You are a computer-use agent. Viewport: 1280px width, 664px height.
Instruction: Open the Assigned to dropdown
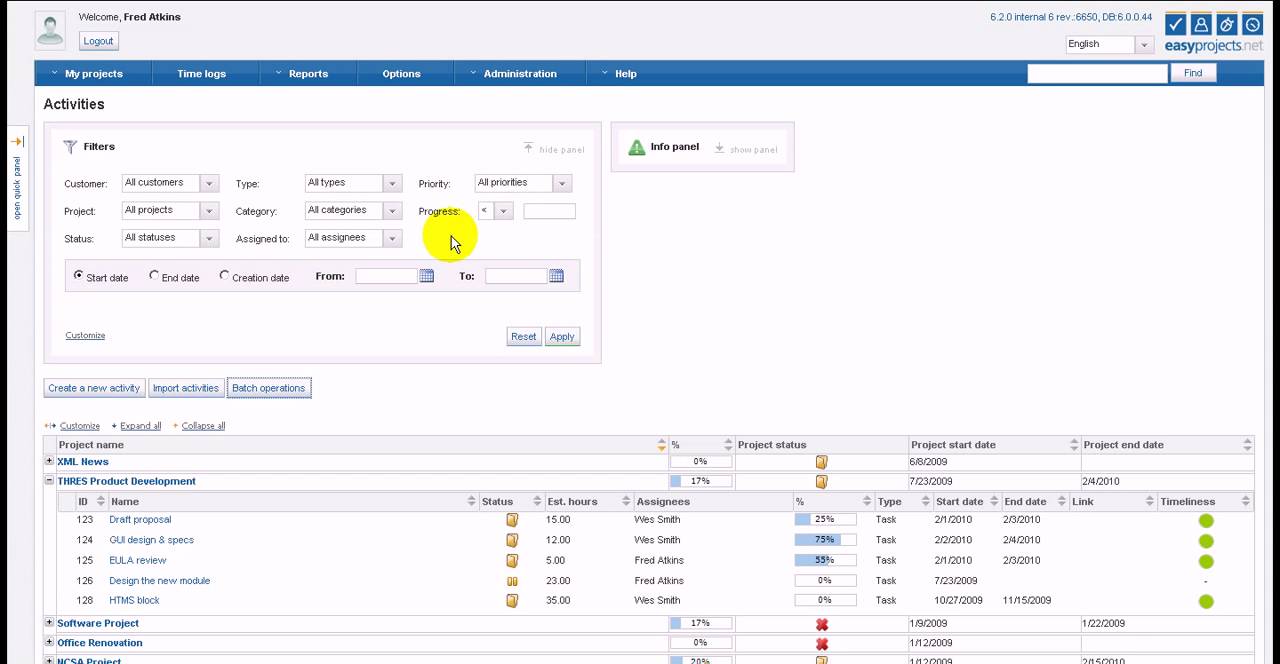pyautogui.click(x=392, y=238)
